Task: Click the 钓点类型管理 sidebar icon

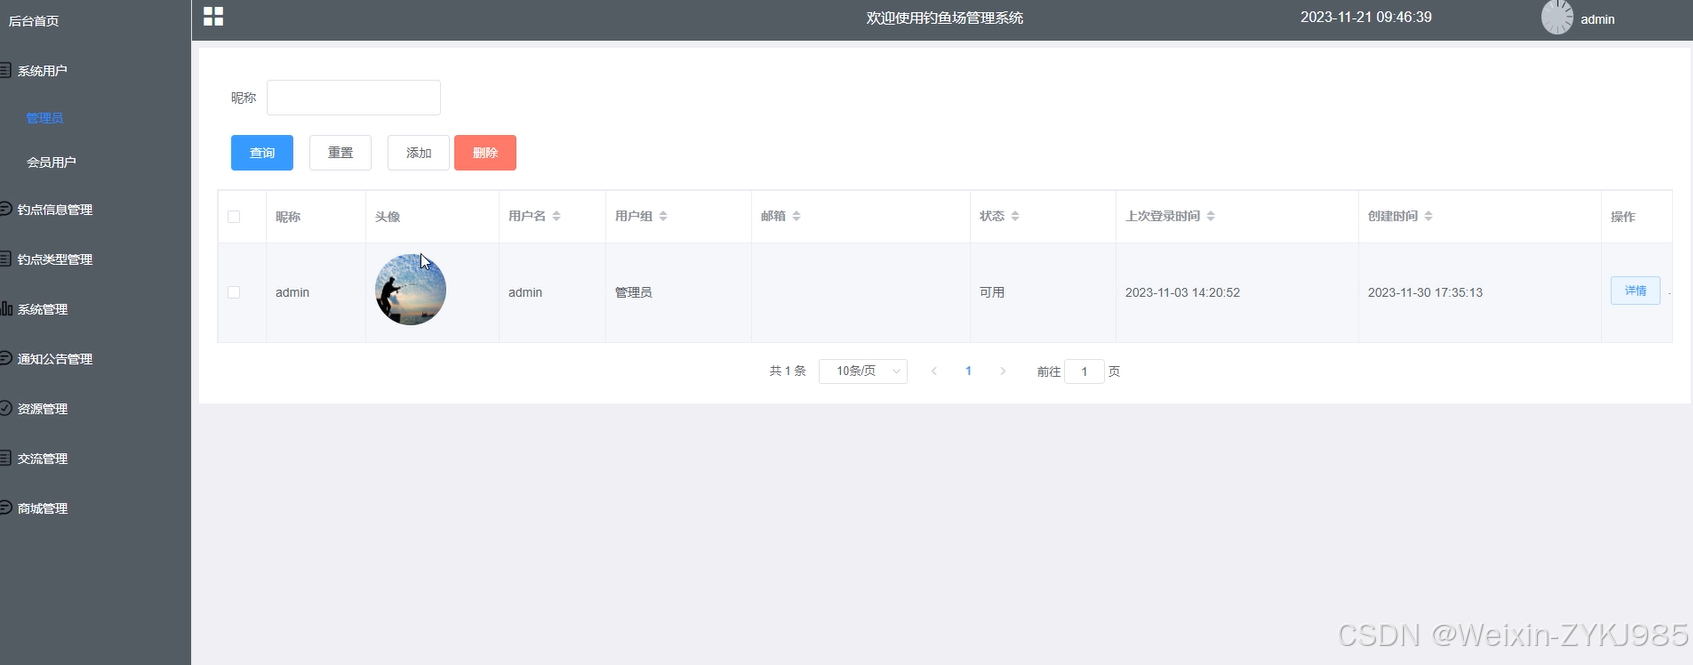Action: click(x=5, y=259)
